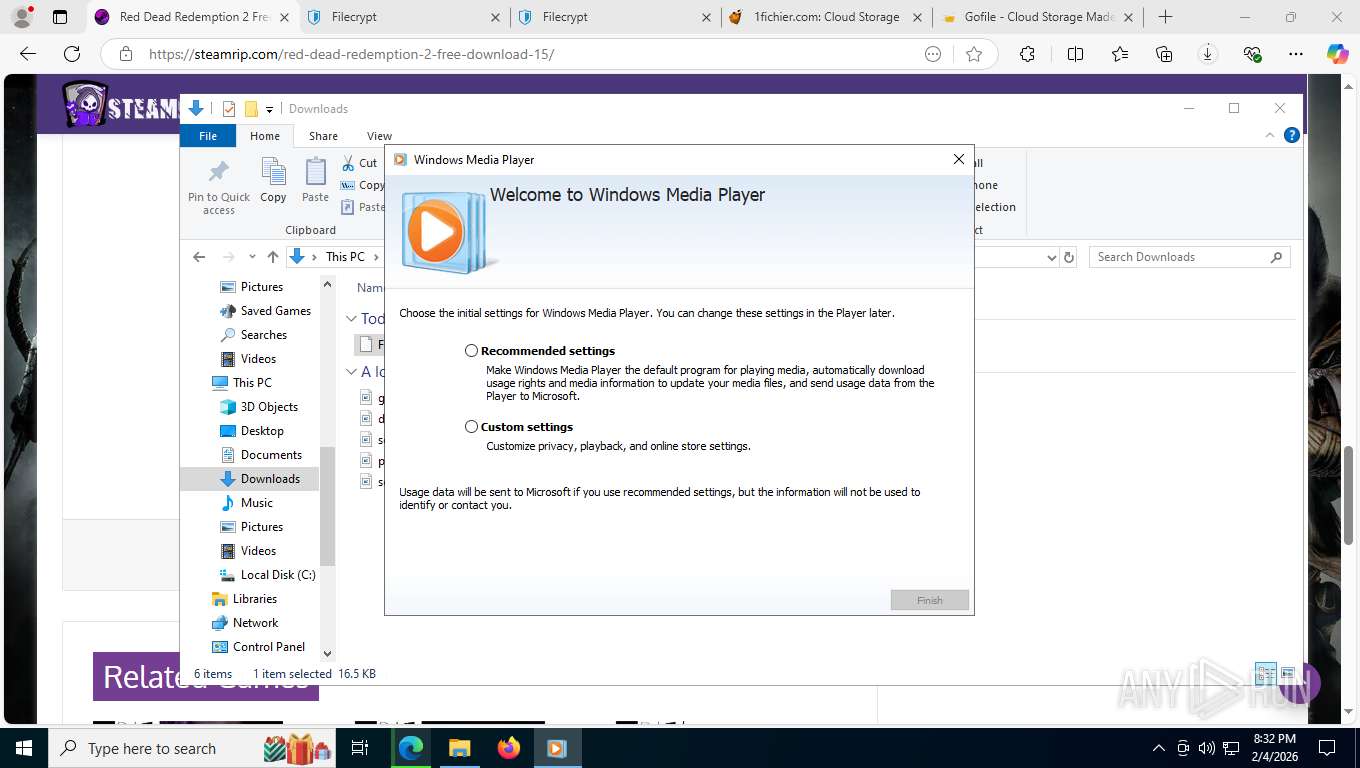Open the Quick Access Toolbar customize dropdown
1360x768 pixels.
pos(269,109)
